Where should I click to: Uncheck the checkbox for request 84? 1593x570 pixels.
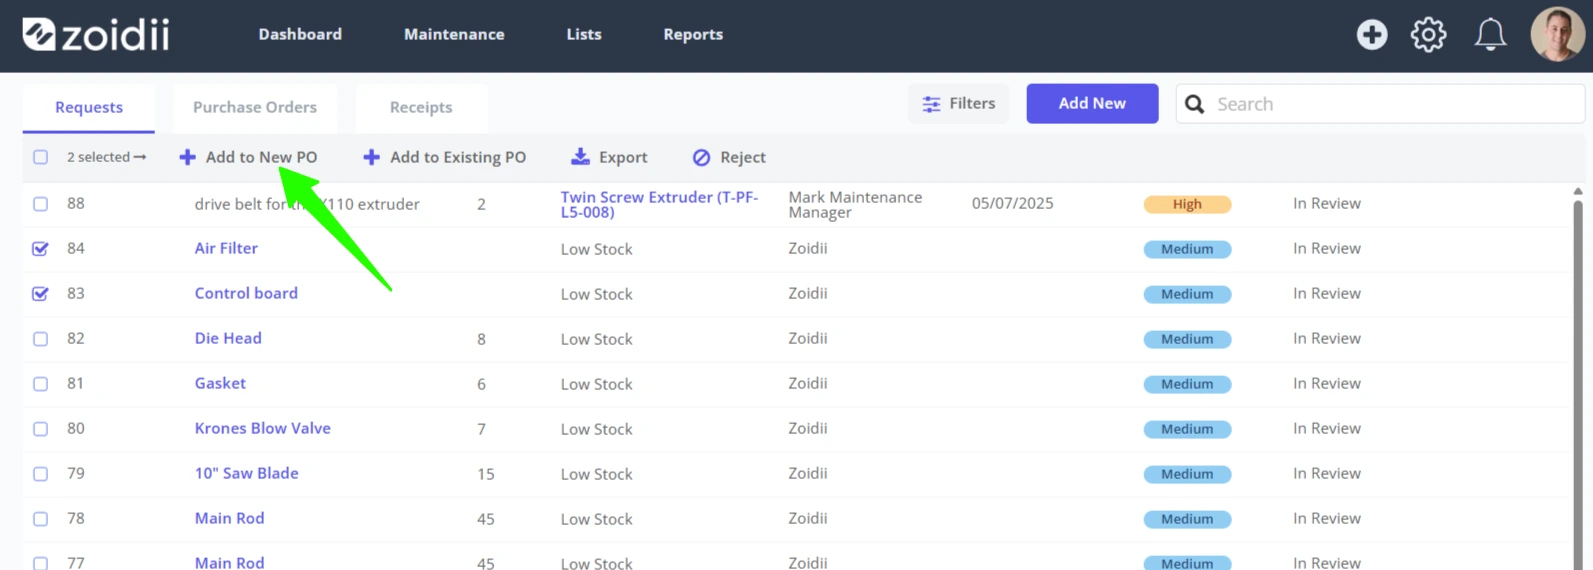point(40,249)
